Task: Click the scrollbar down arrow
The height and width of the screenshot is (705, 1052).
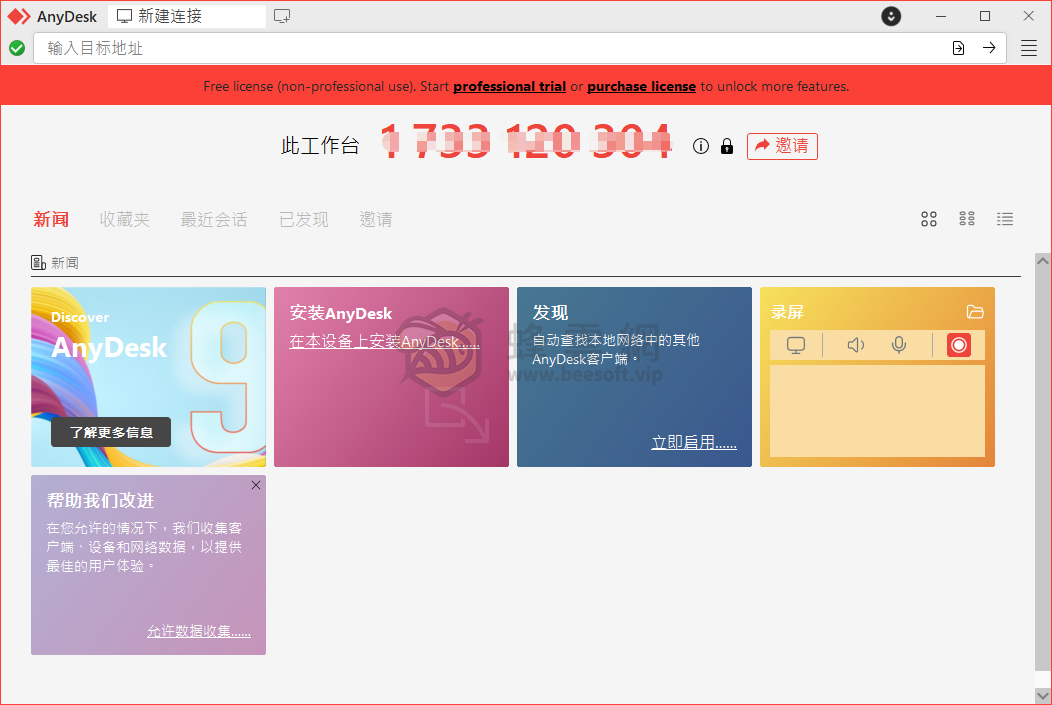Action: [x=1043, y=696]
